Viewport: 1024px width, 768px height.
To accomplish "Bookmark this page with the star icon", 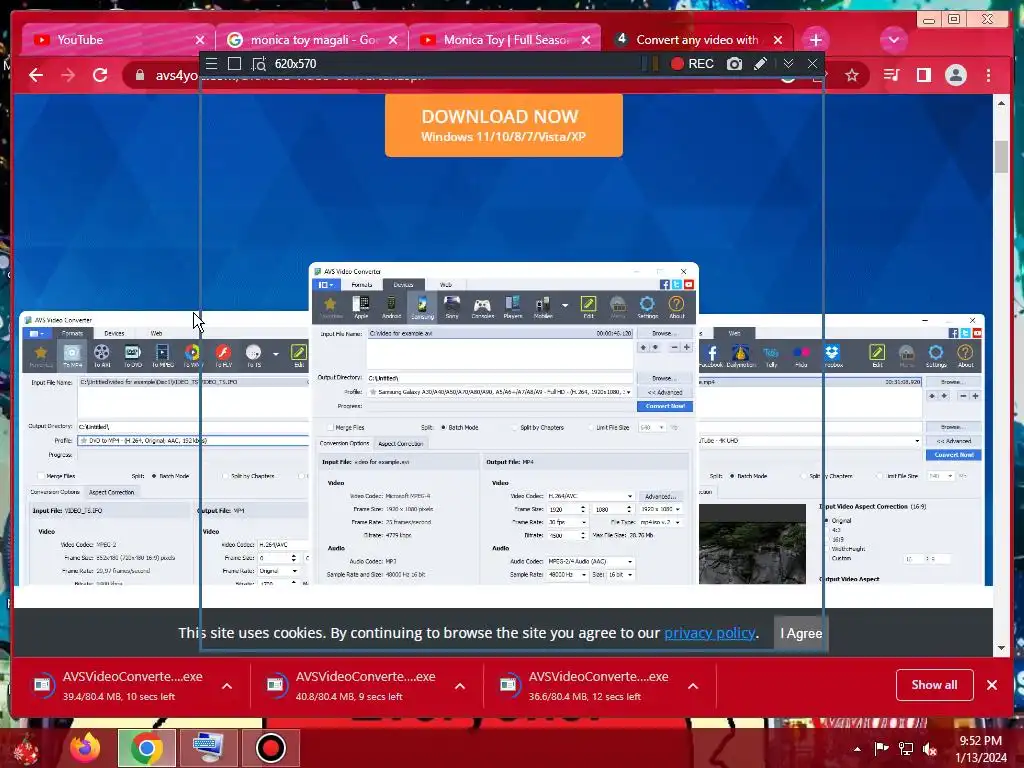I will tap(852, 75).
